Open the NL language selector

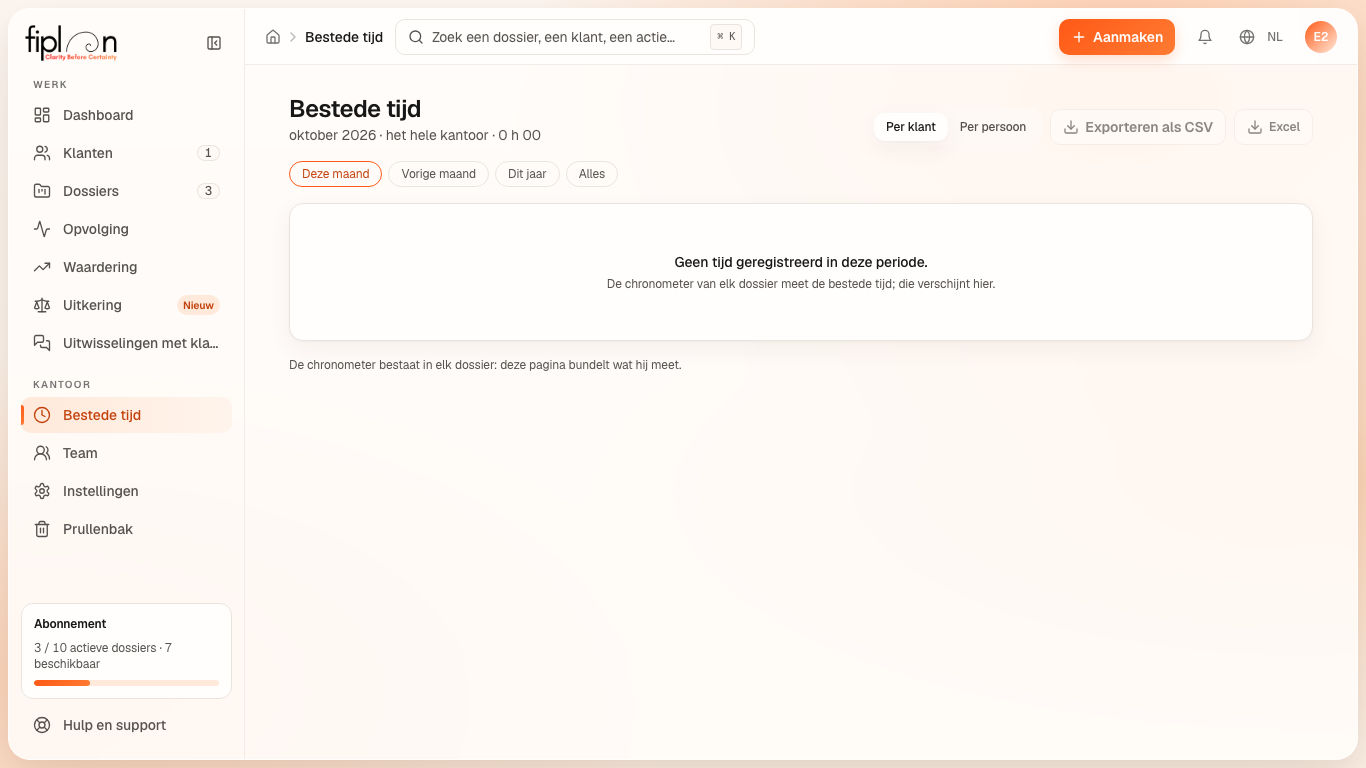pyautogui.click(x=1262, y=37)
